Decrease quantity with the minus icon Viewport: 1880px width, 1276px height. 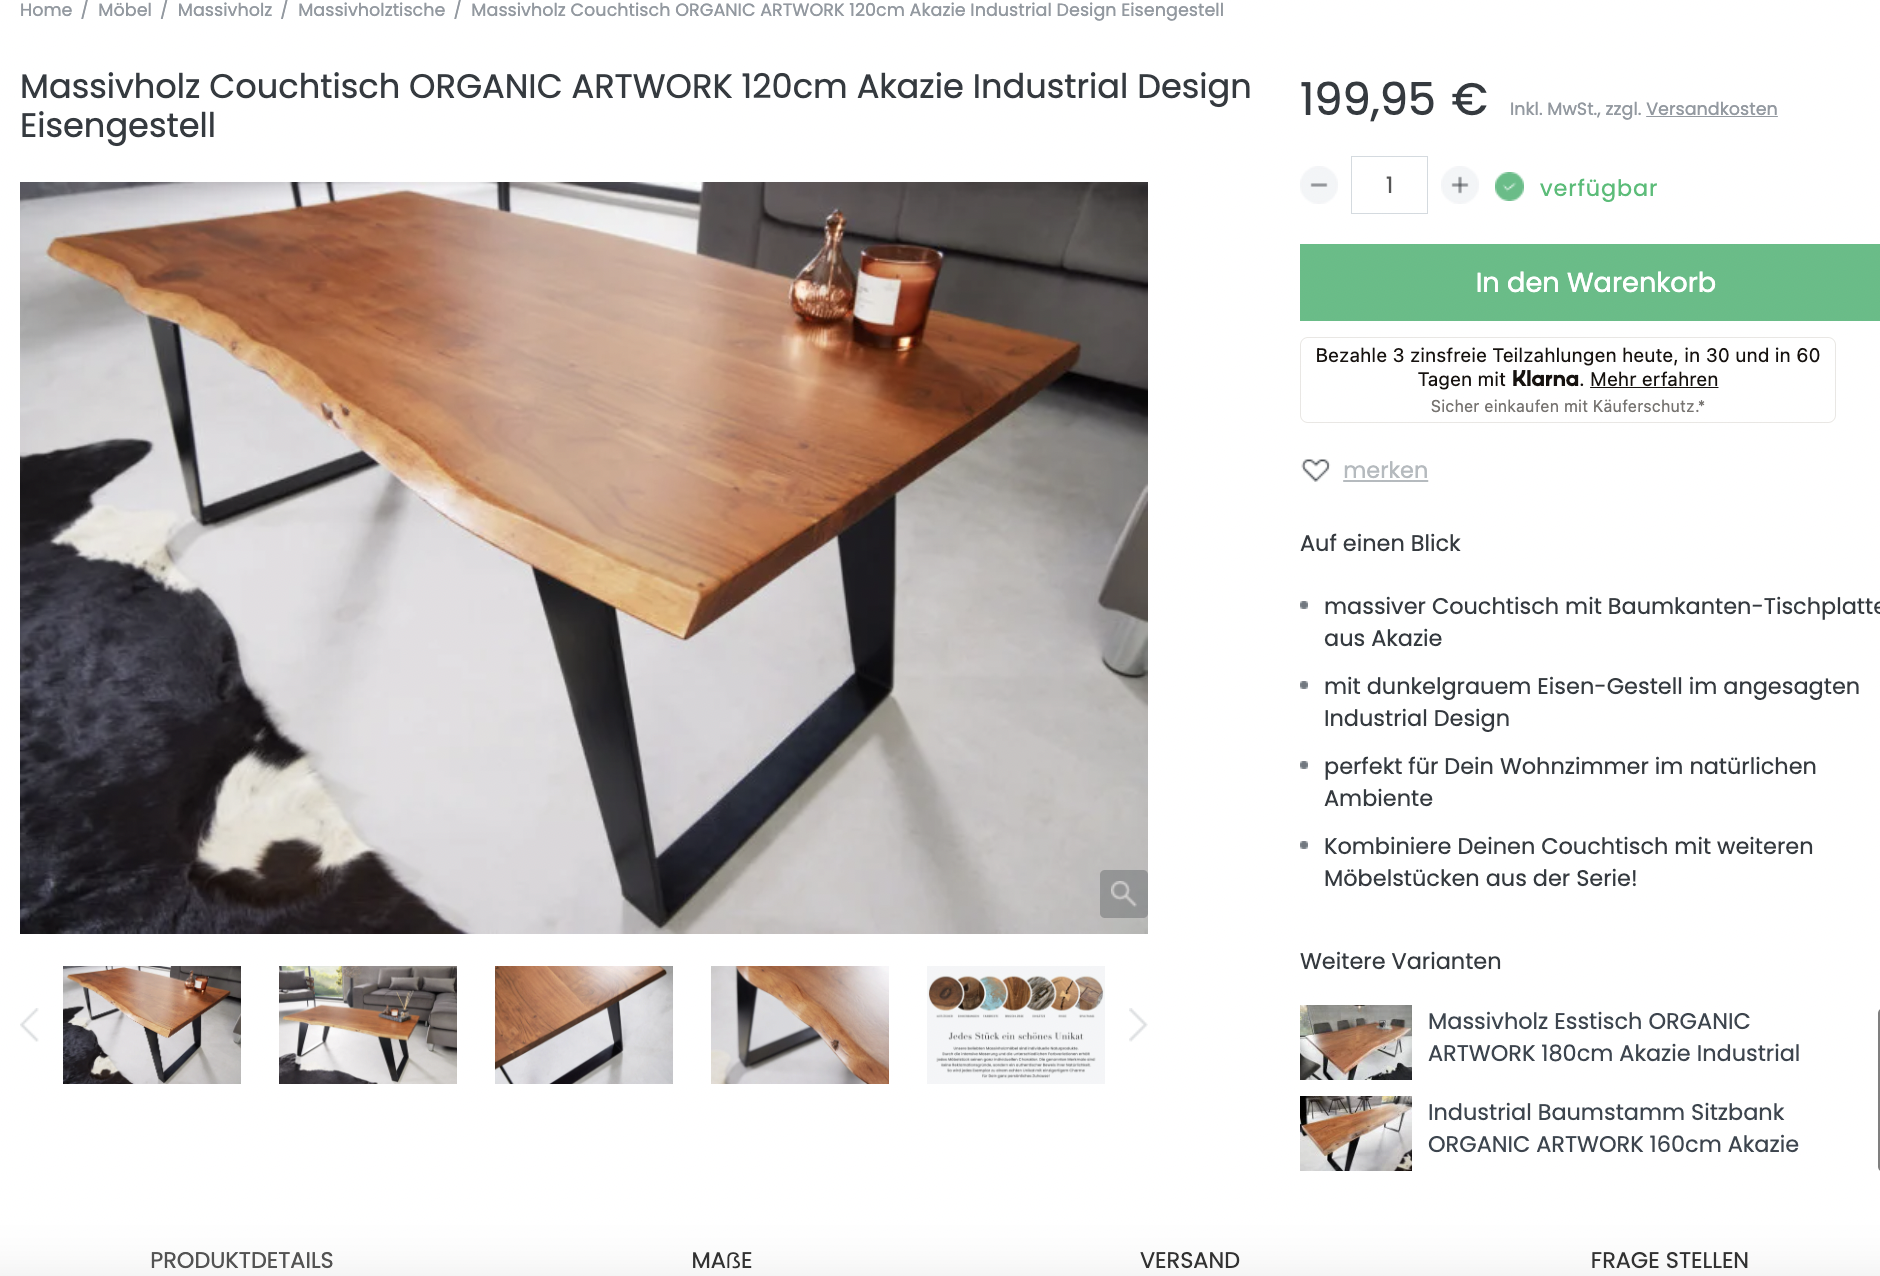1318,185
